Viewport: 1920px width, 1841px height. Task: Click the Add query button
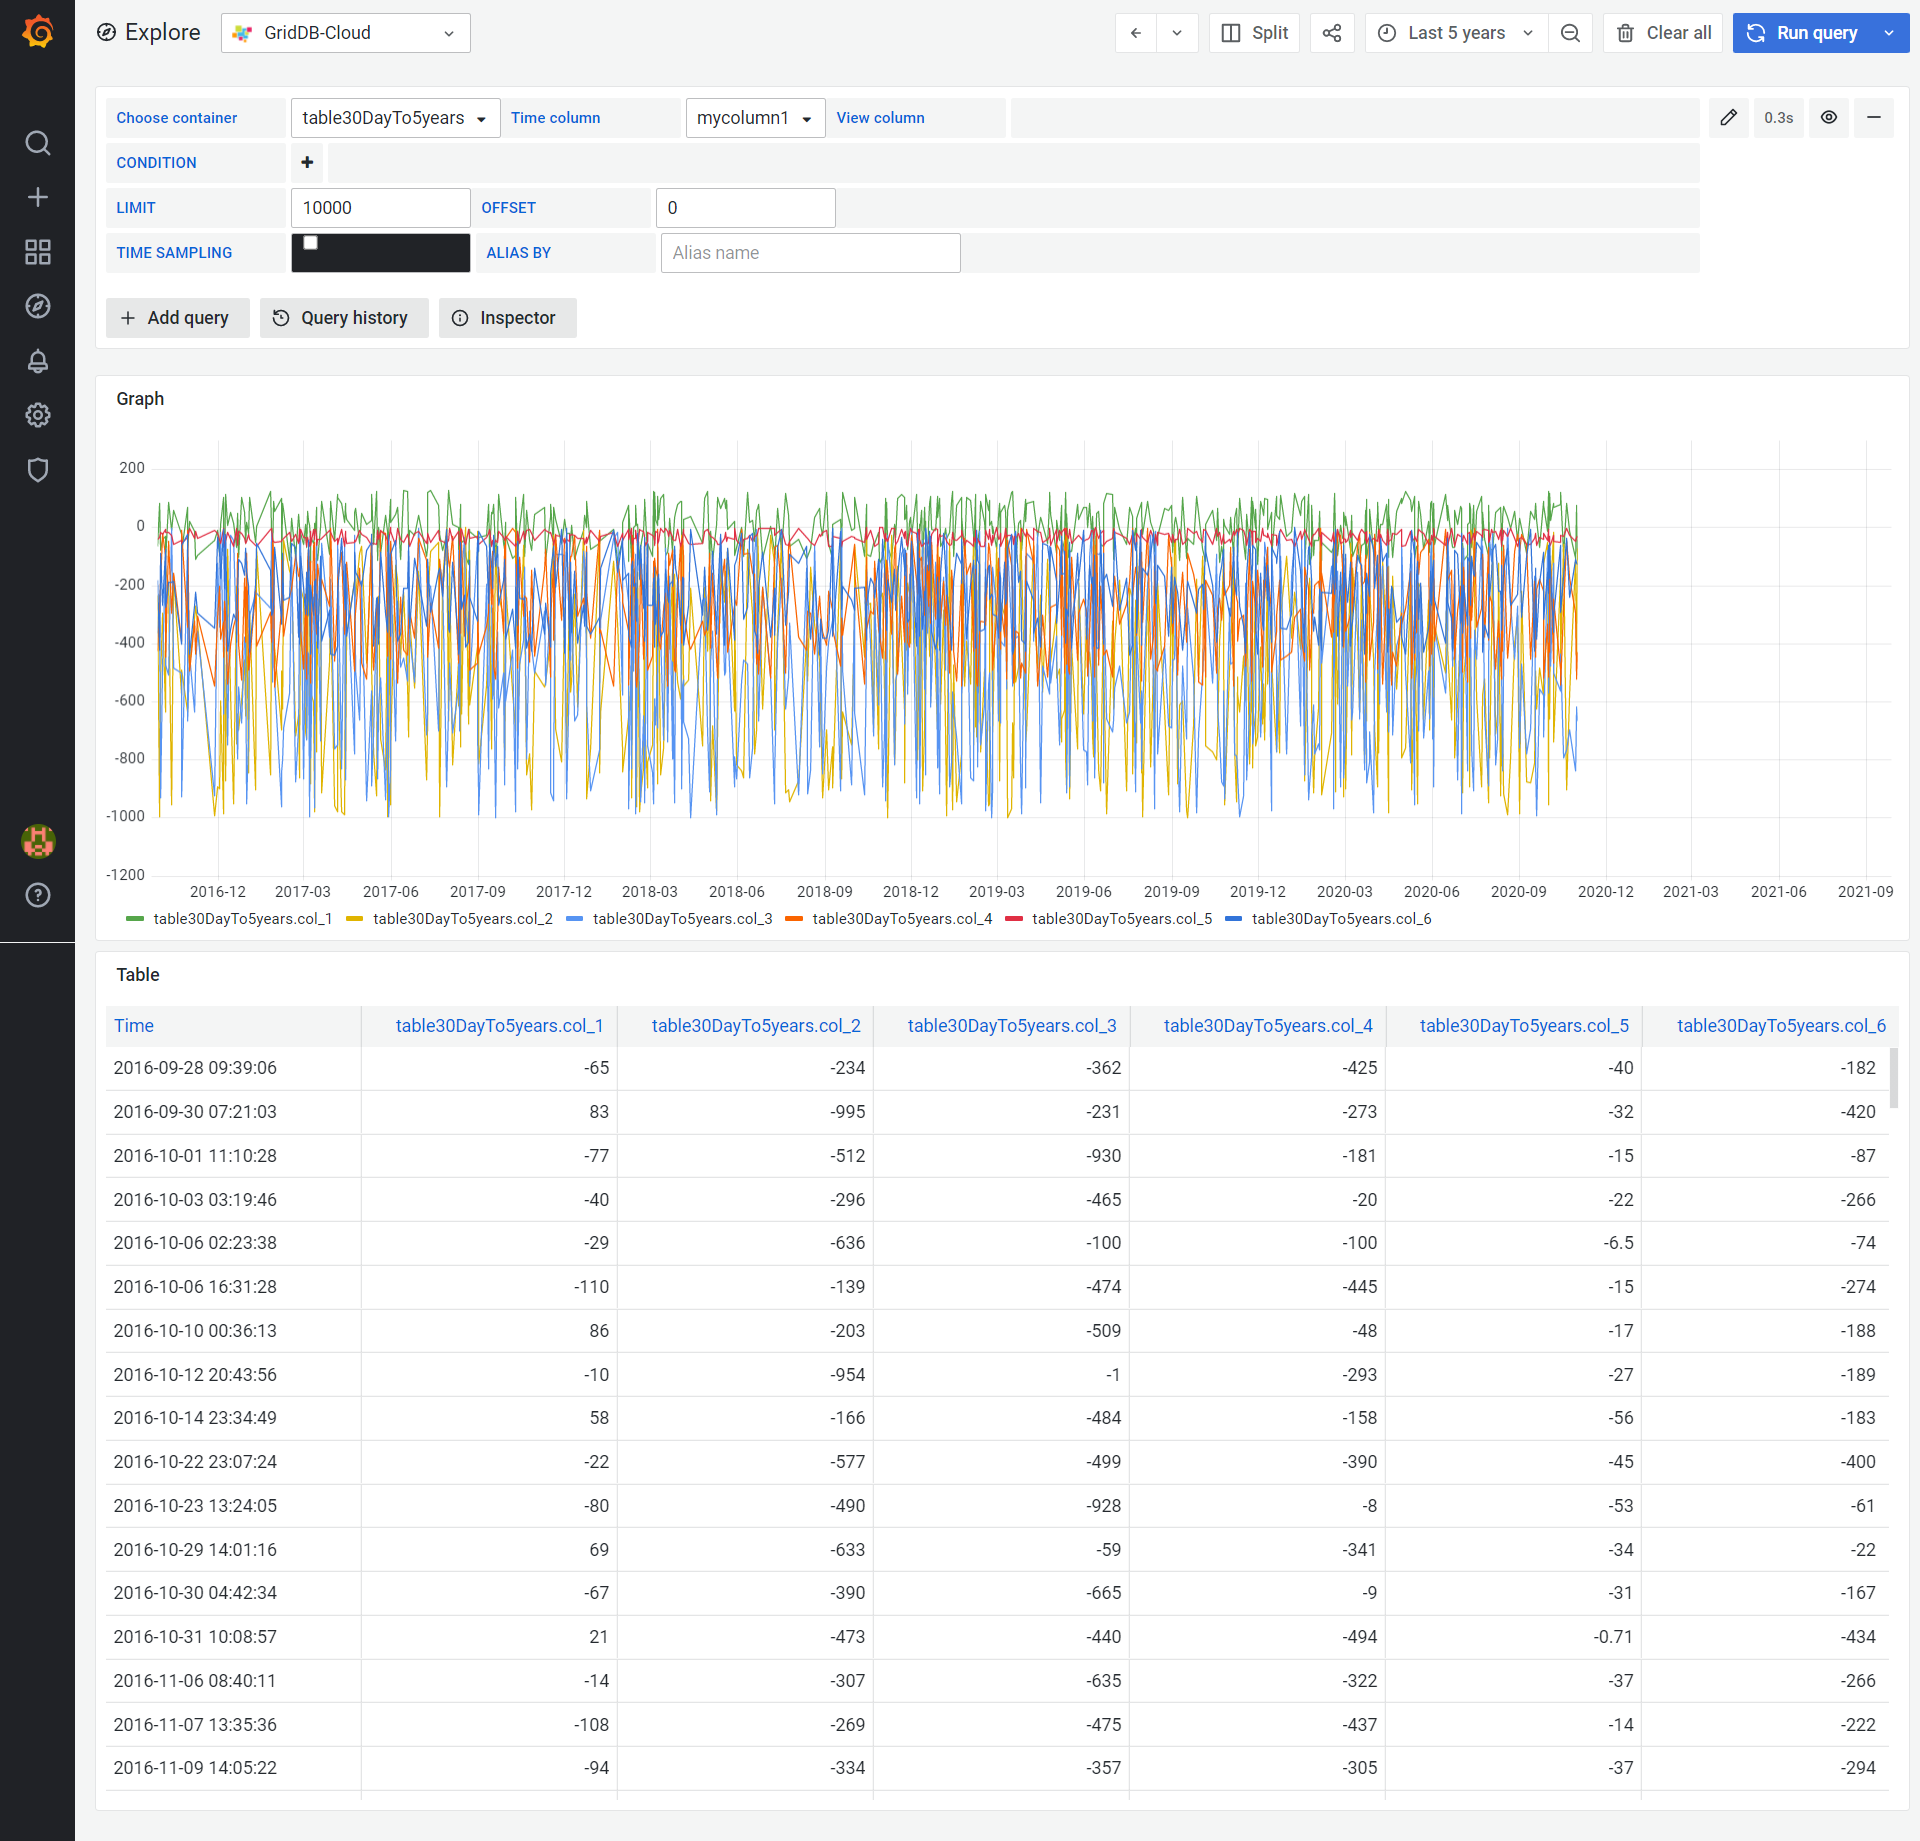point(177,318)
